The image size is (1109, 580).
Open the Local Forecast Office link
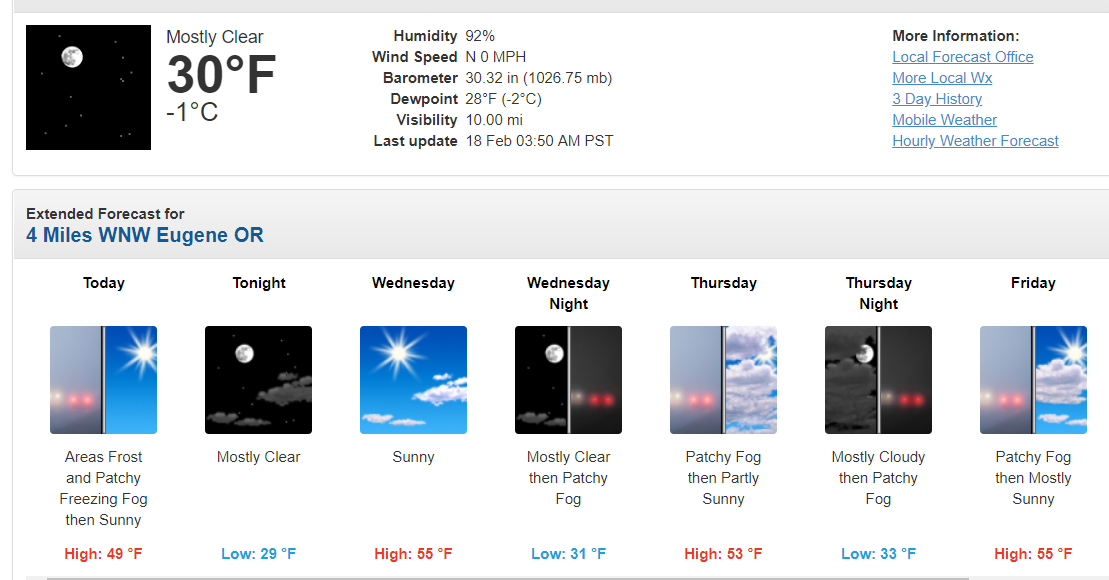tap(963, 57)
